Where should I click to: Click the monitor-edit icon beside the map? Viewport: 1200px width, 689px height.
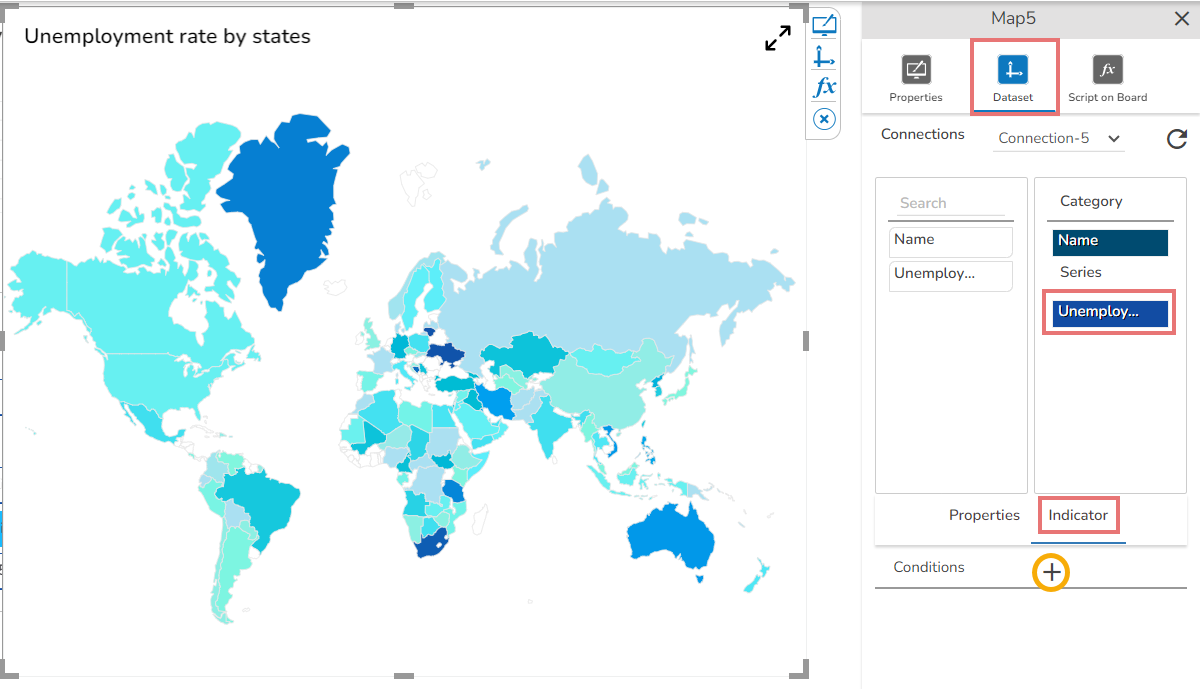823,25
